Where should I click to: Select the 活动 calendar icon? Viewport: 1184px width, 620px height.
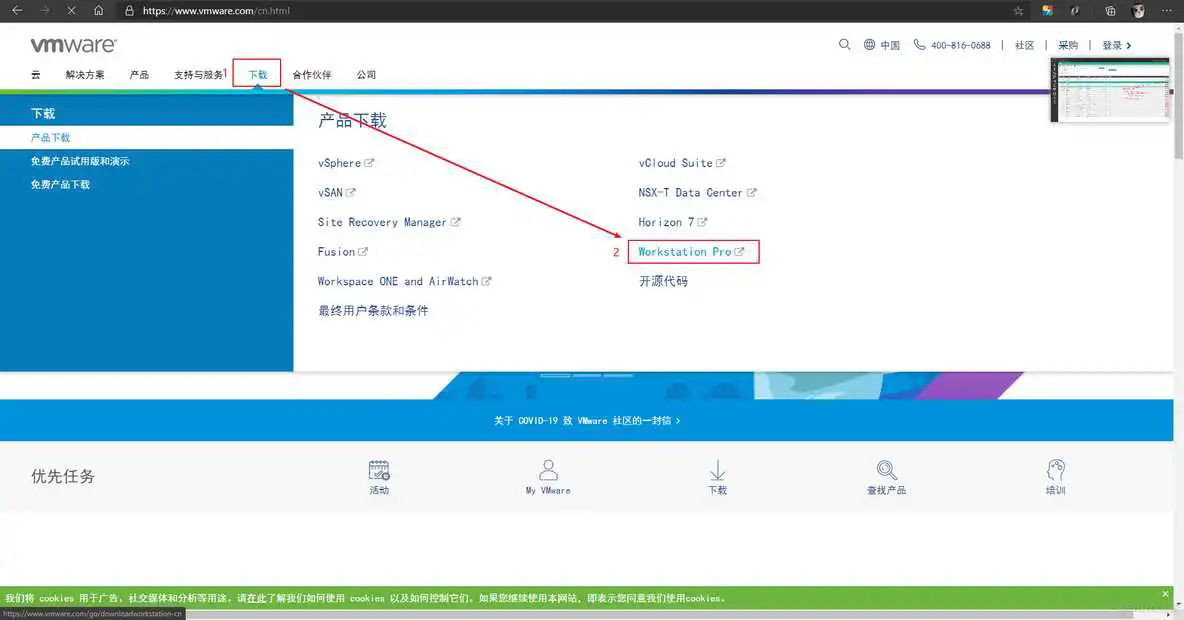tap(379, 469)
